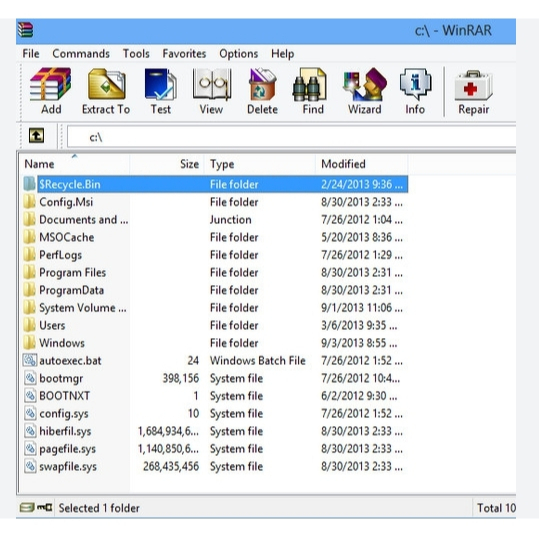Sort list by Size column header
The width and height of the screenshot is (539, 539).
tap(167, 164)
